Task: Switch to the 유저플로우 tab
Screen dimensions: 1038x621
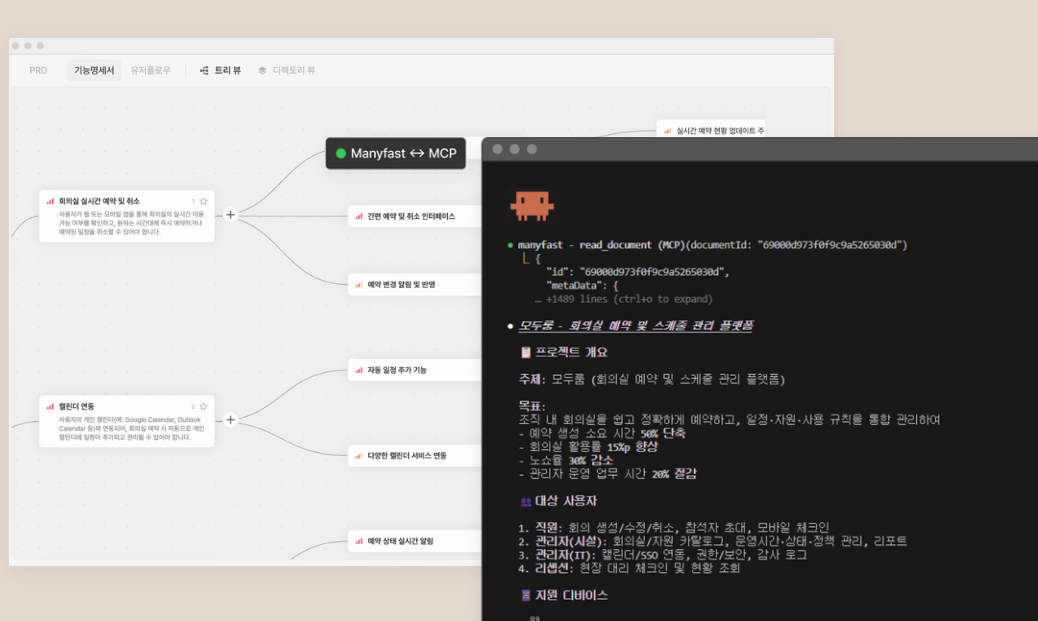Action: (x=150, y=70)
